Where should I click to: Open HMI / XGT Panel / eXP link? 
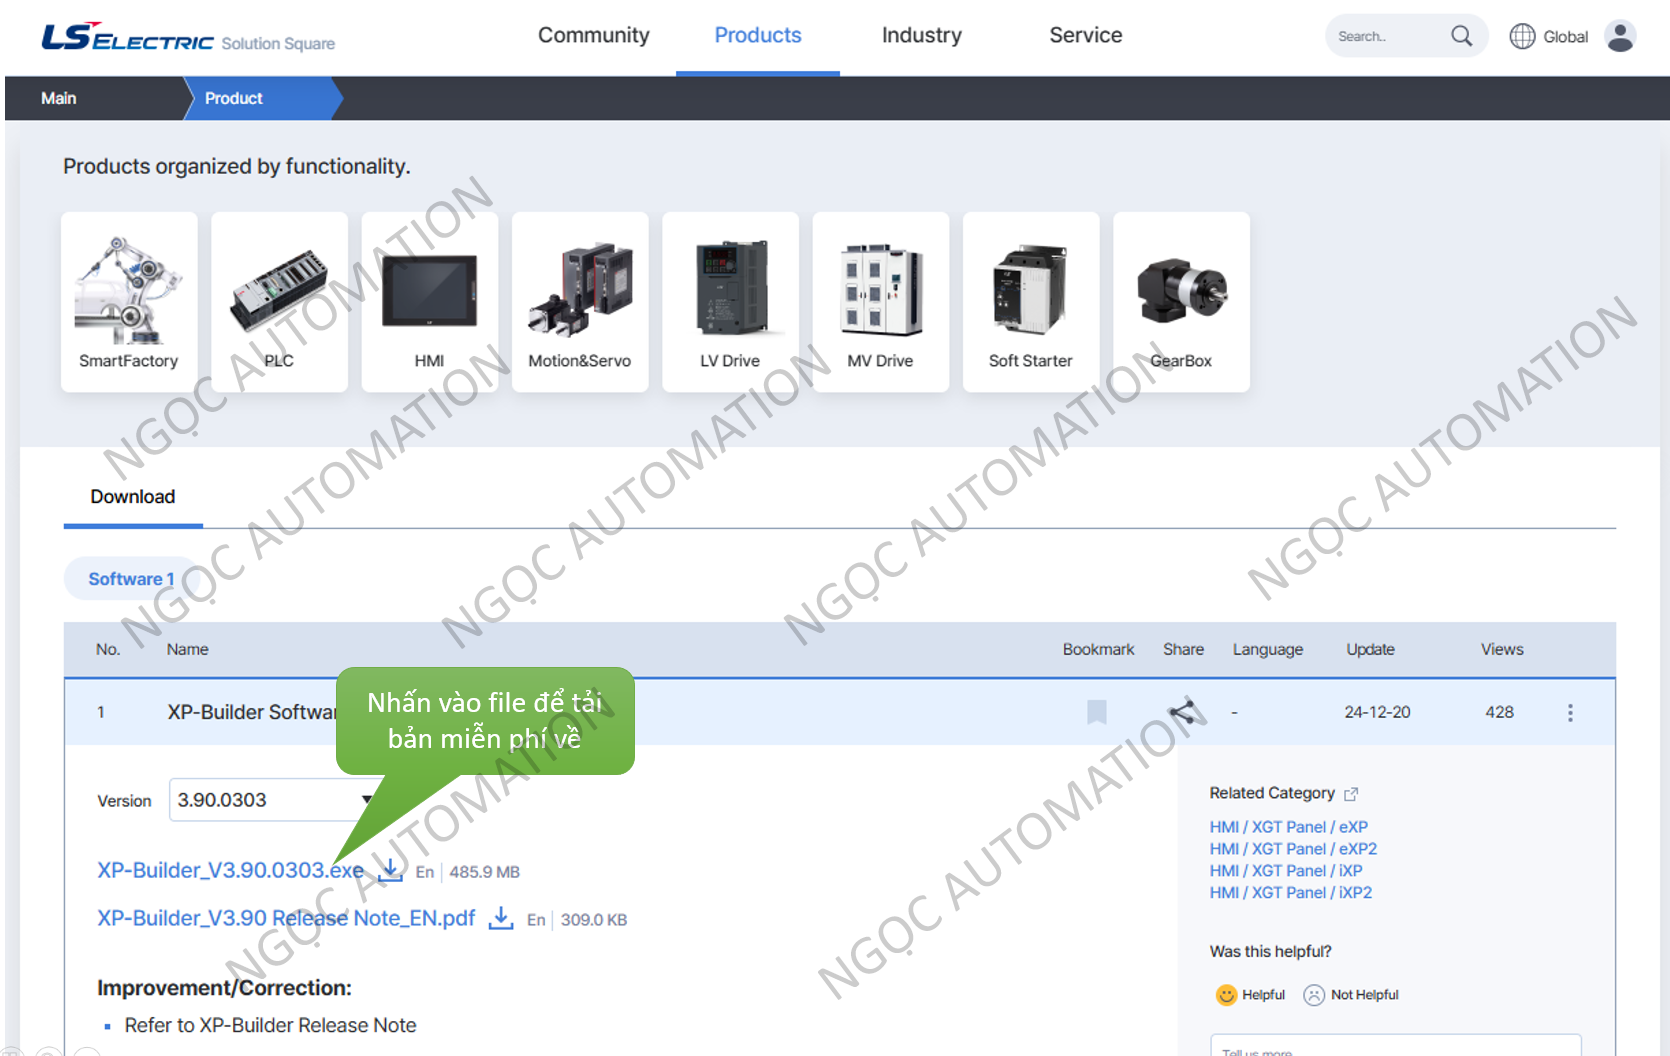(1288, 827)
